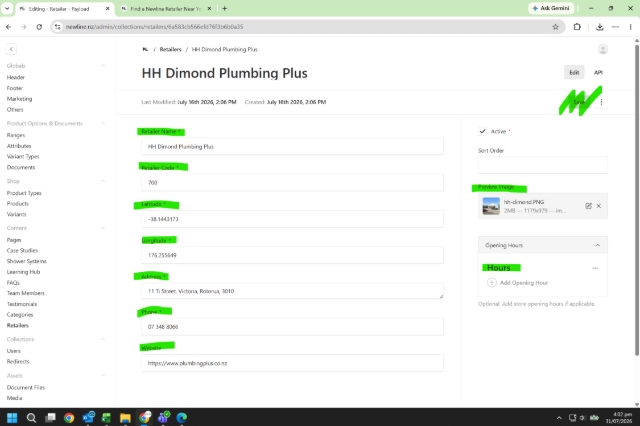The height and width of the screenshot is (426, 640).
Task: Click the Longitude input field
Action: (292, 255)
